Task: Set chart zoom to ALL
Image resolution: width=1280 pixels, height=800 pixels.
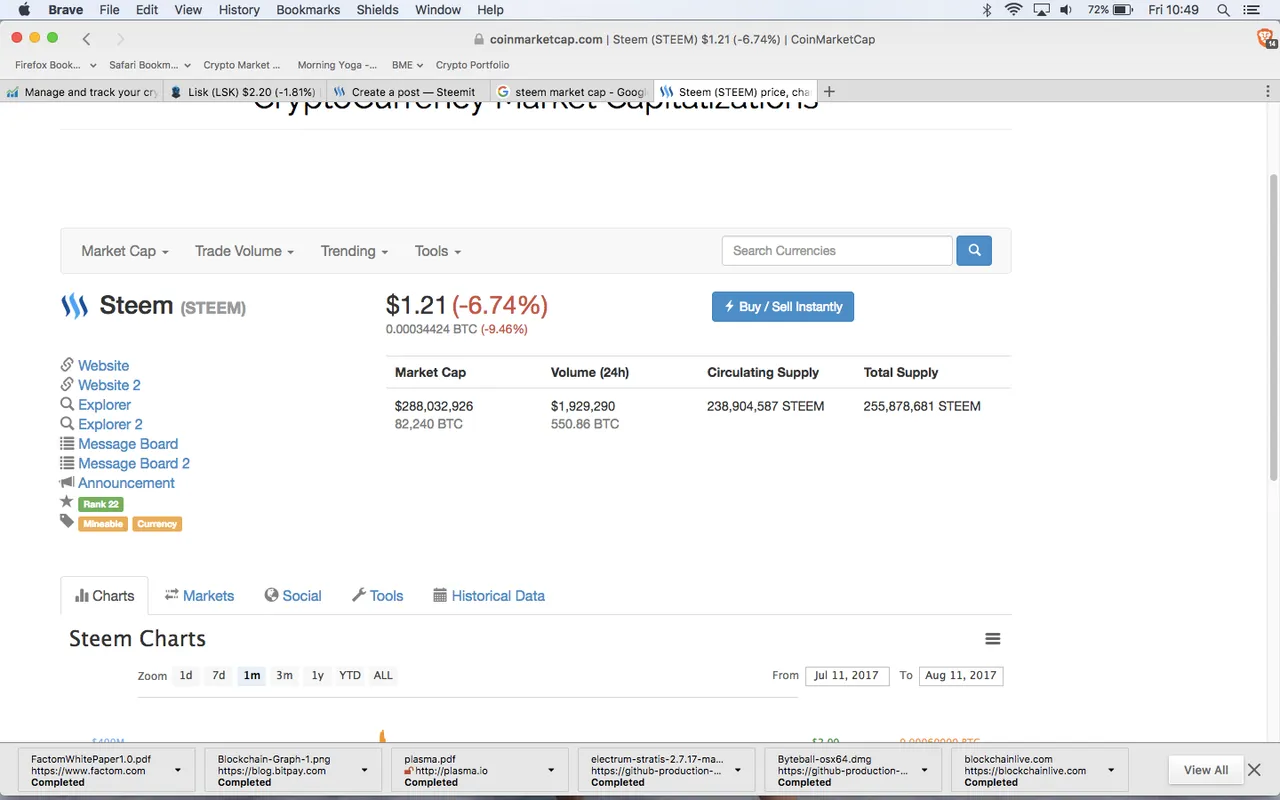Action: point(383,676)
